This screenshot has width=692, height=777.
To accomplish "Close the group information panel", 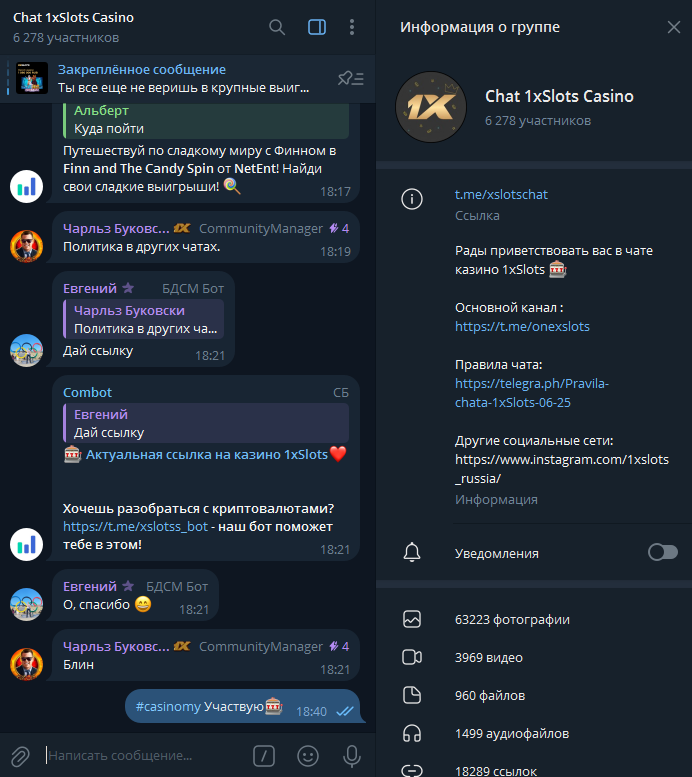I will coord(674,27).
